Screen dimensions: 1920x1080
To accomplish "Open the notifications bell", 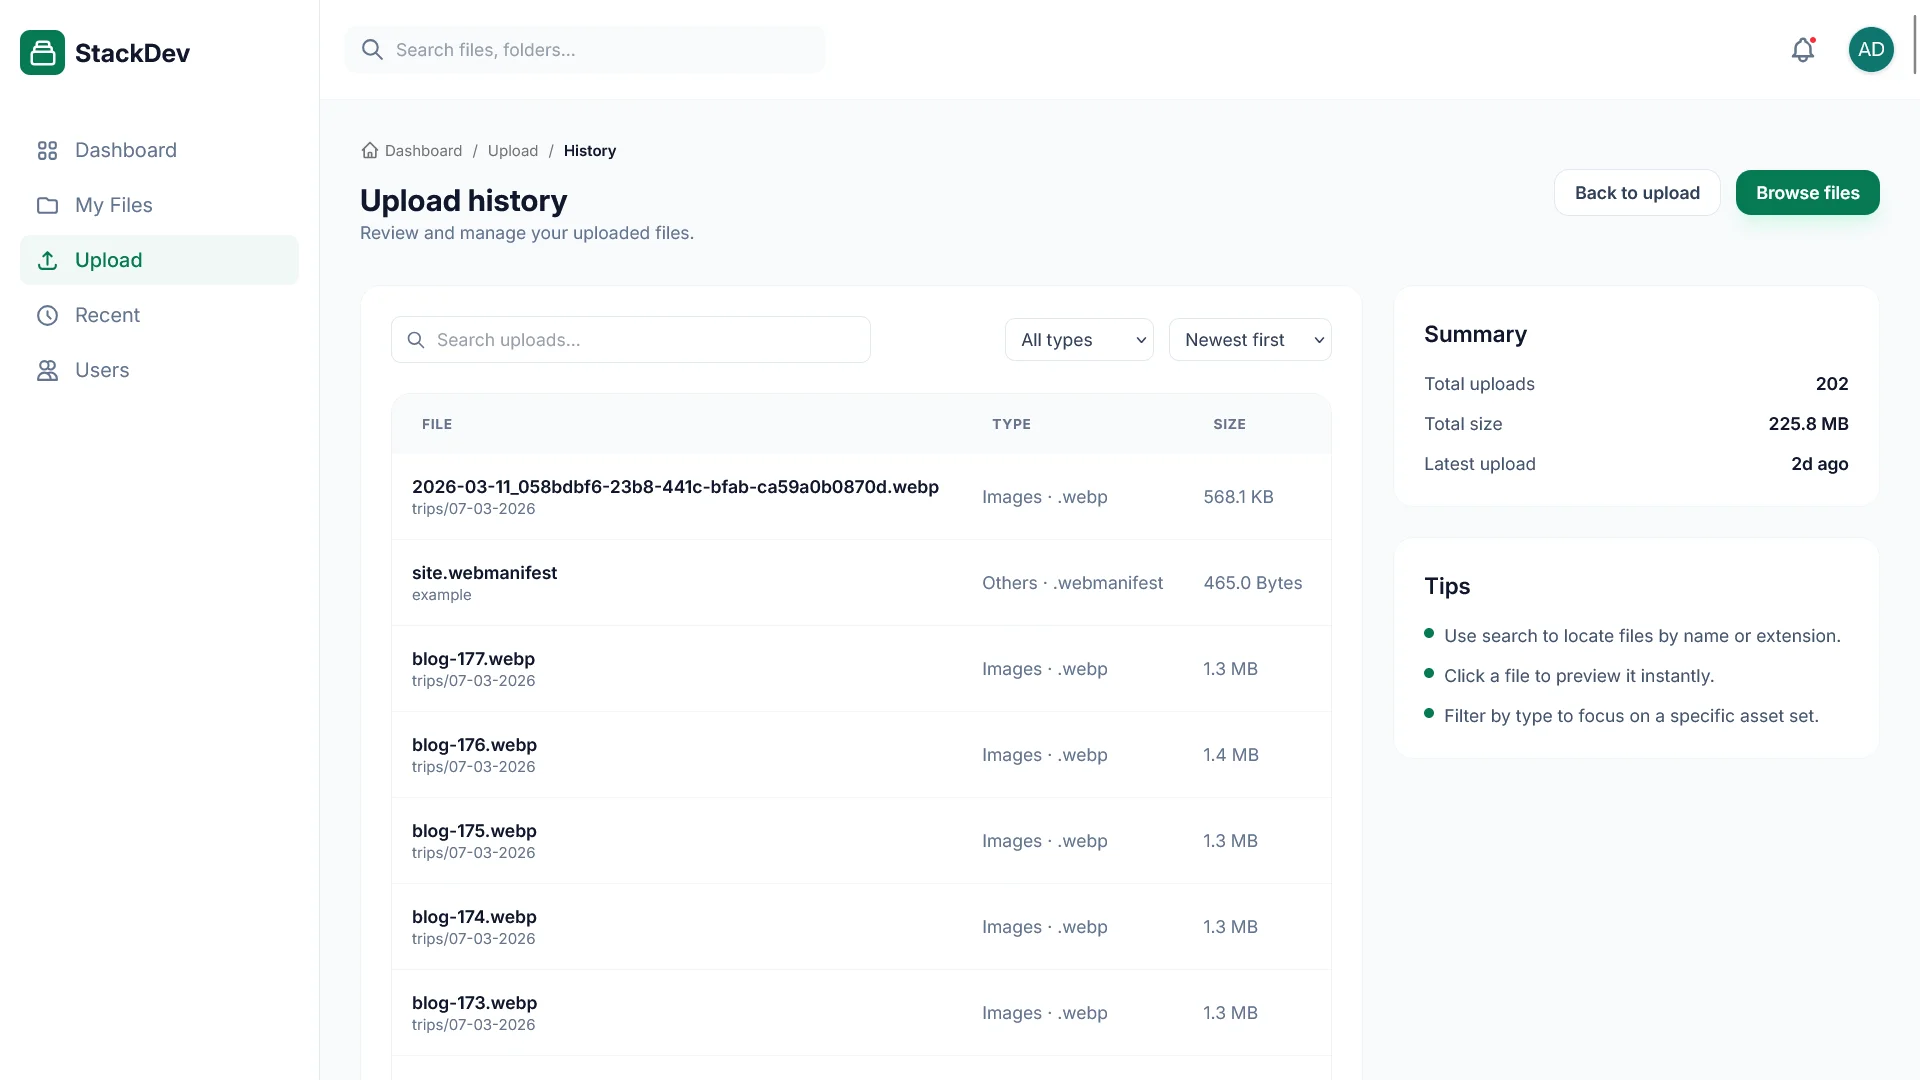I will [1802, 50].
